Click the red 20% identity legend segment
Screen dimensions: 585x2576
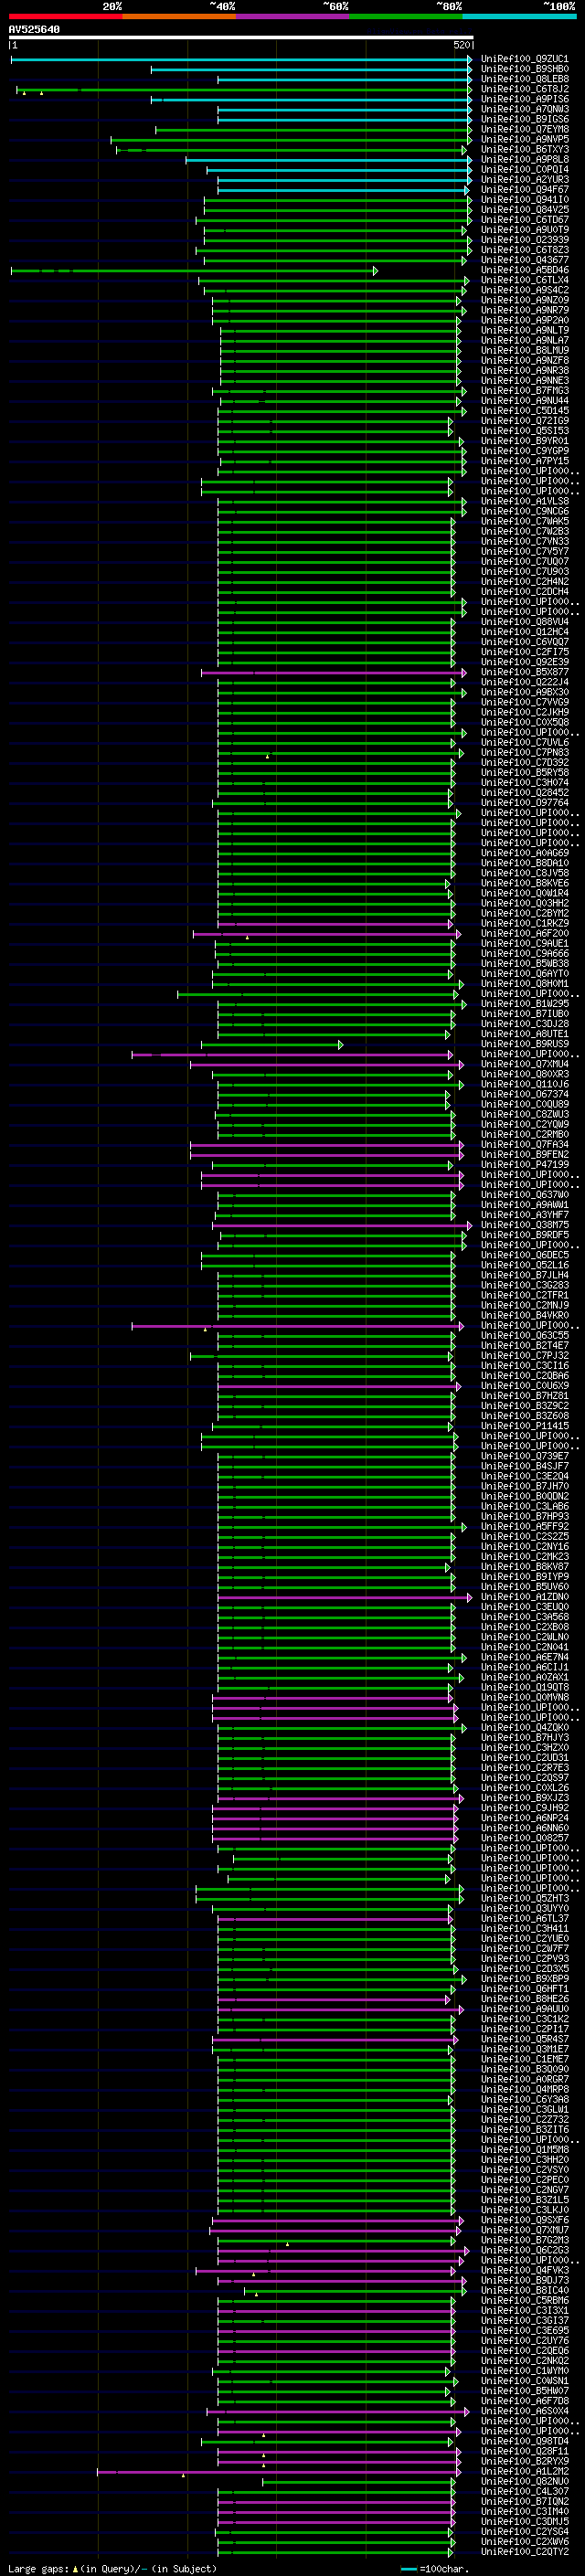click(65, 16)
